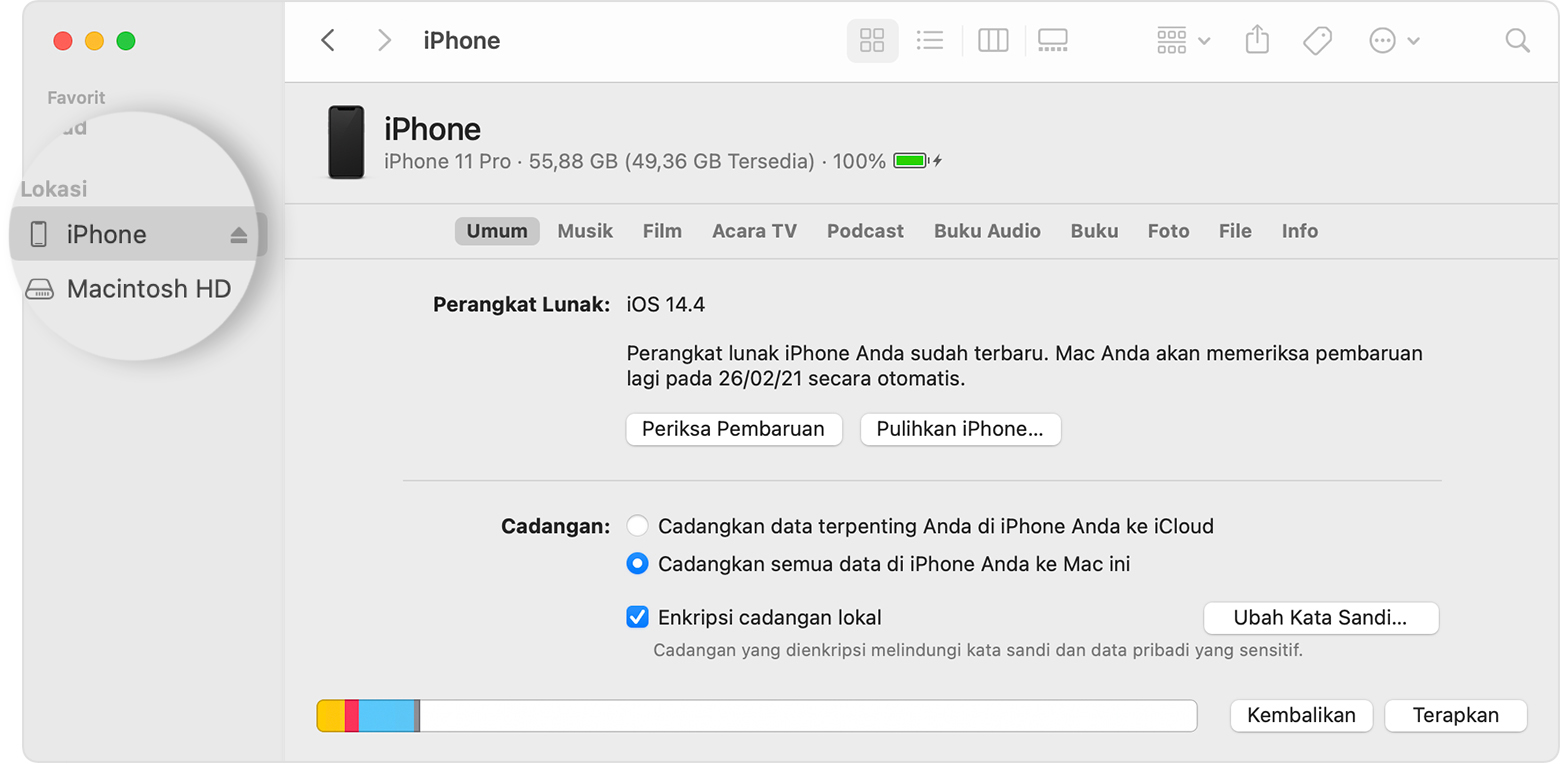The width and height of the screenshot is (1560, 764).
Task: Open the File tab
Action: (x=1235, y=231)
